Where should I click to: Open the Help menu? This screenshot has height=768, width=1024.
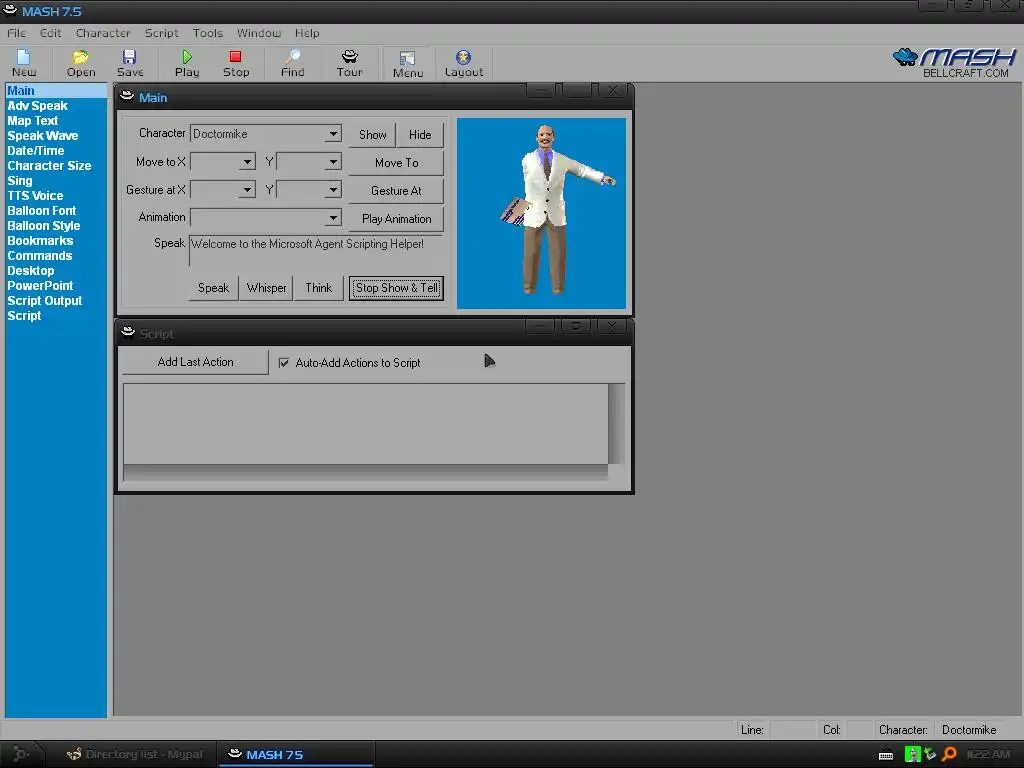(307, 33)
